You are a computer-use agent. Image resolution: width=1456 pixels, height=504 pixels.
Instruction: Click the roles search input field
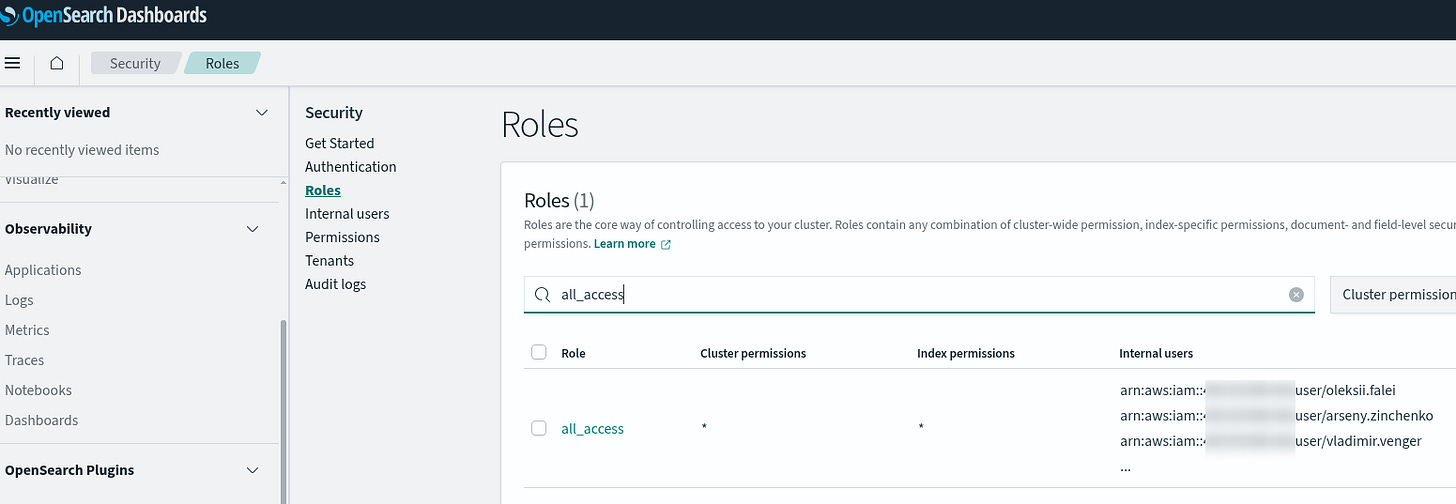920,295
